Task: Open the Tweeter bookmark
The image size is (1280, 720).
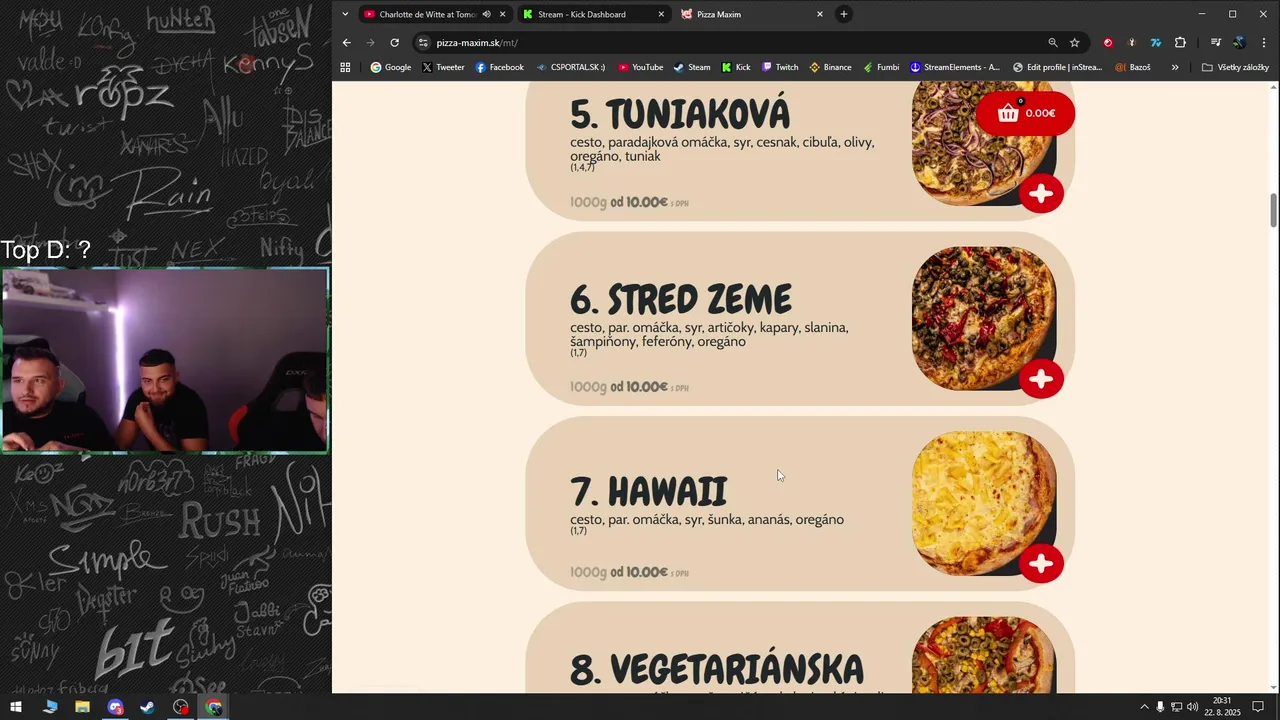Action: click(443, 67)
